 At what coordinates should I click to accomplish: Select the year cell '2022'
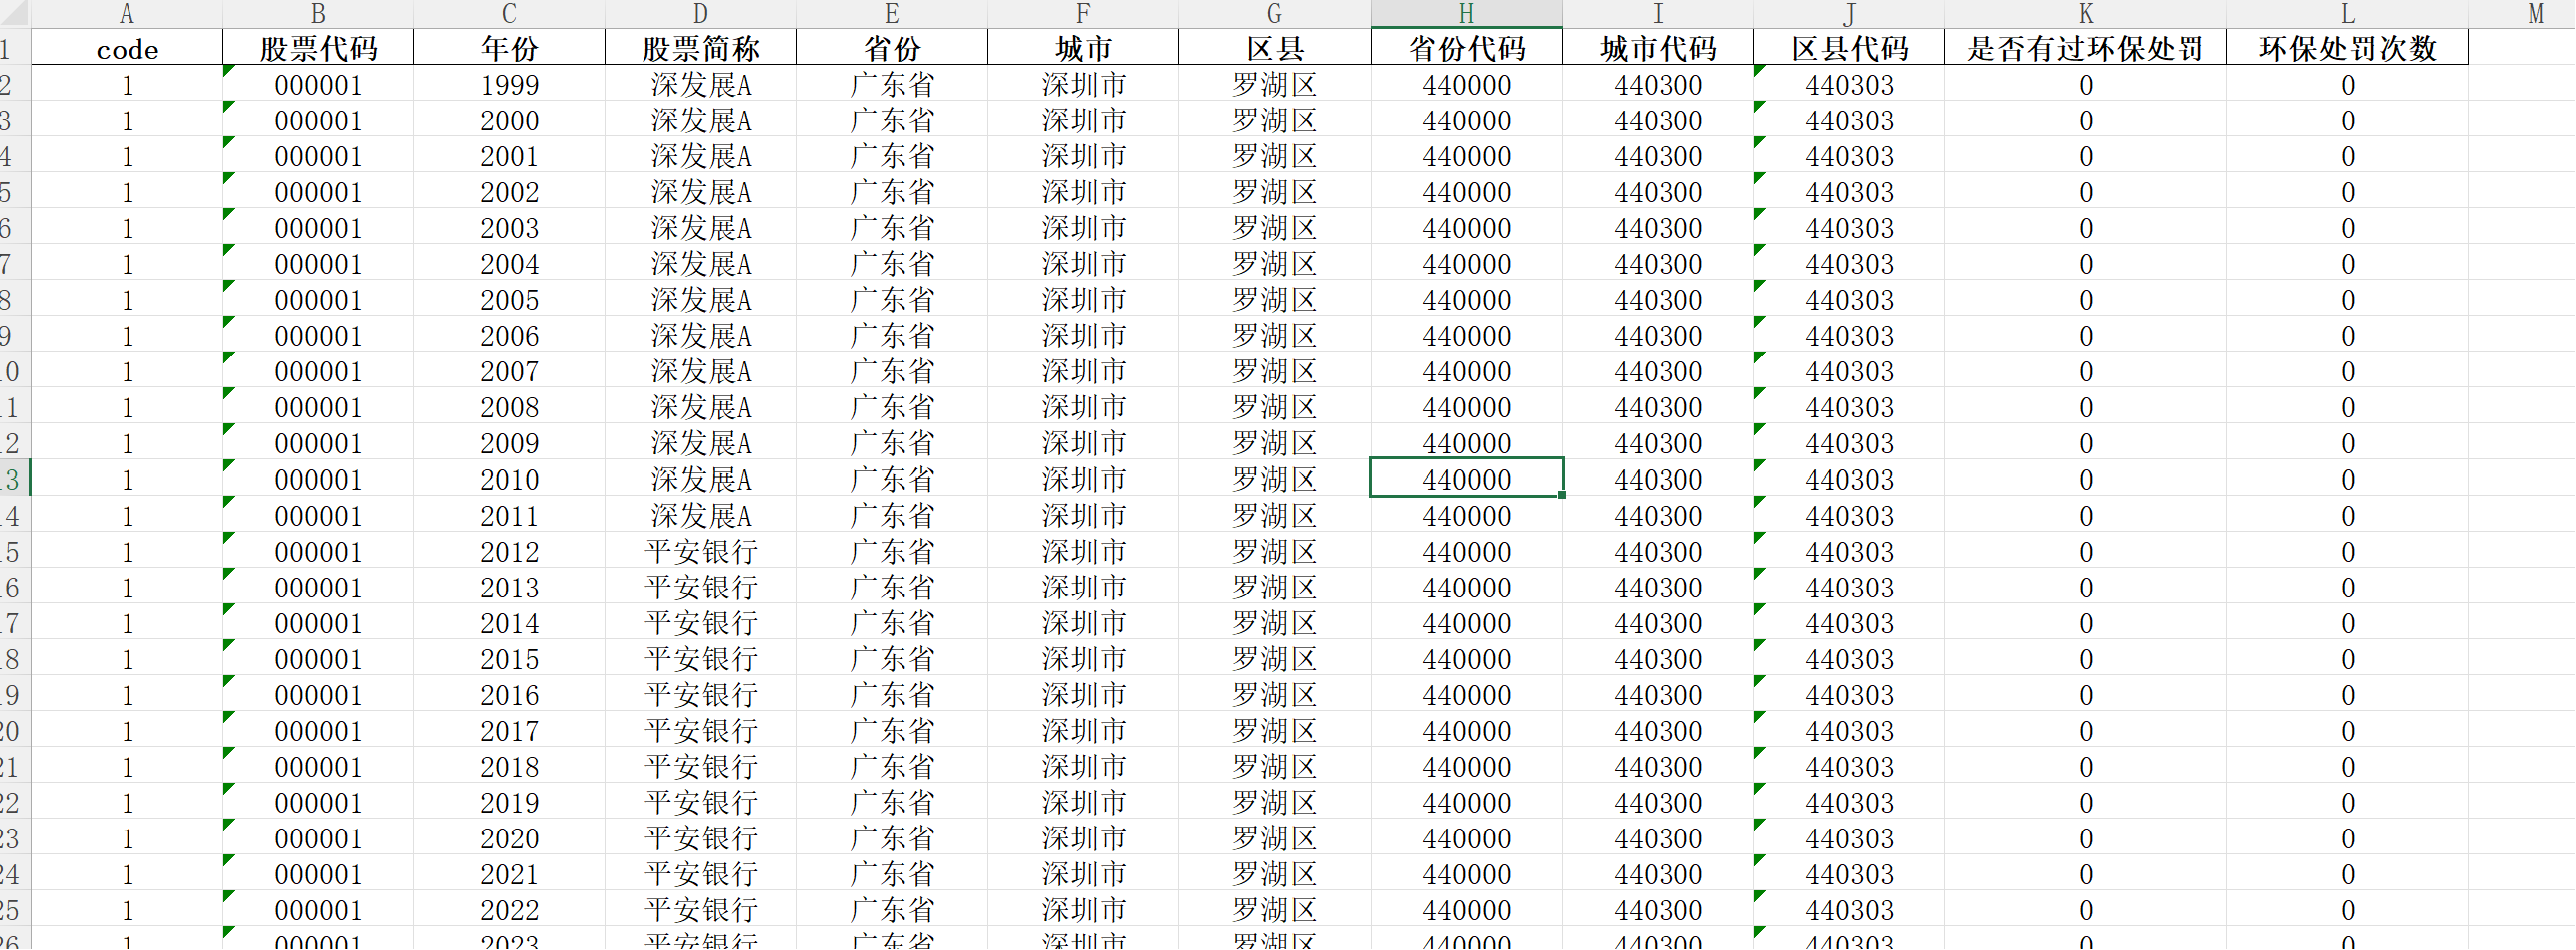coord(509,910)
